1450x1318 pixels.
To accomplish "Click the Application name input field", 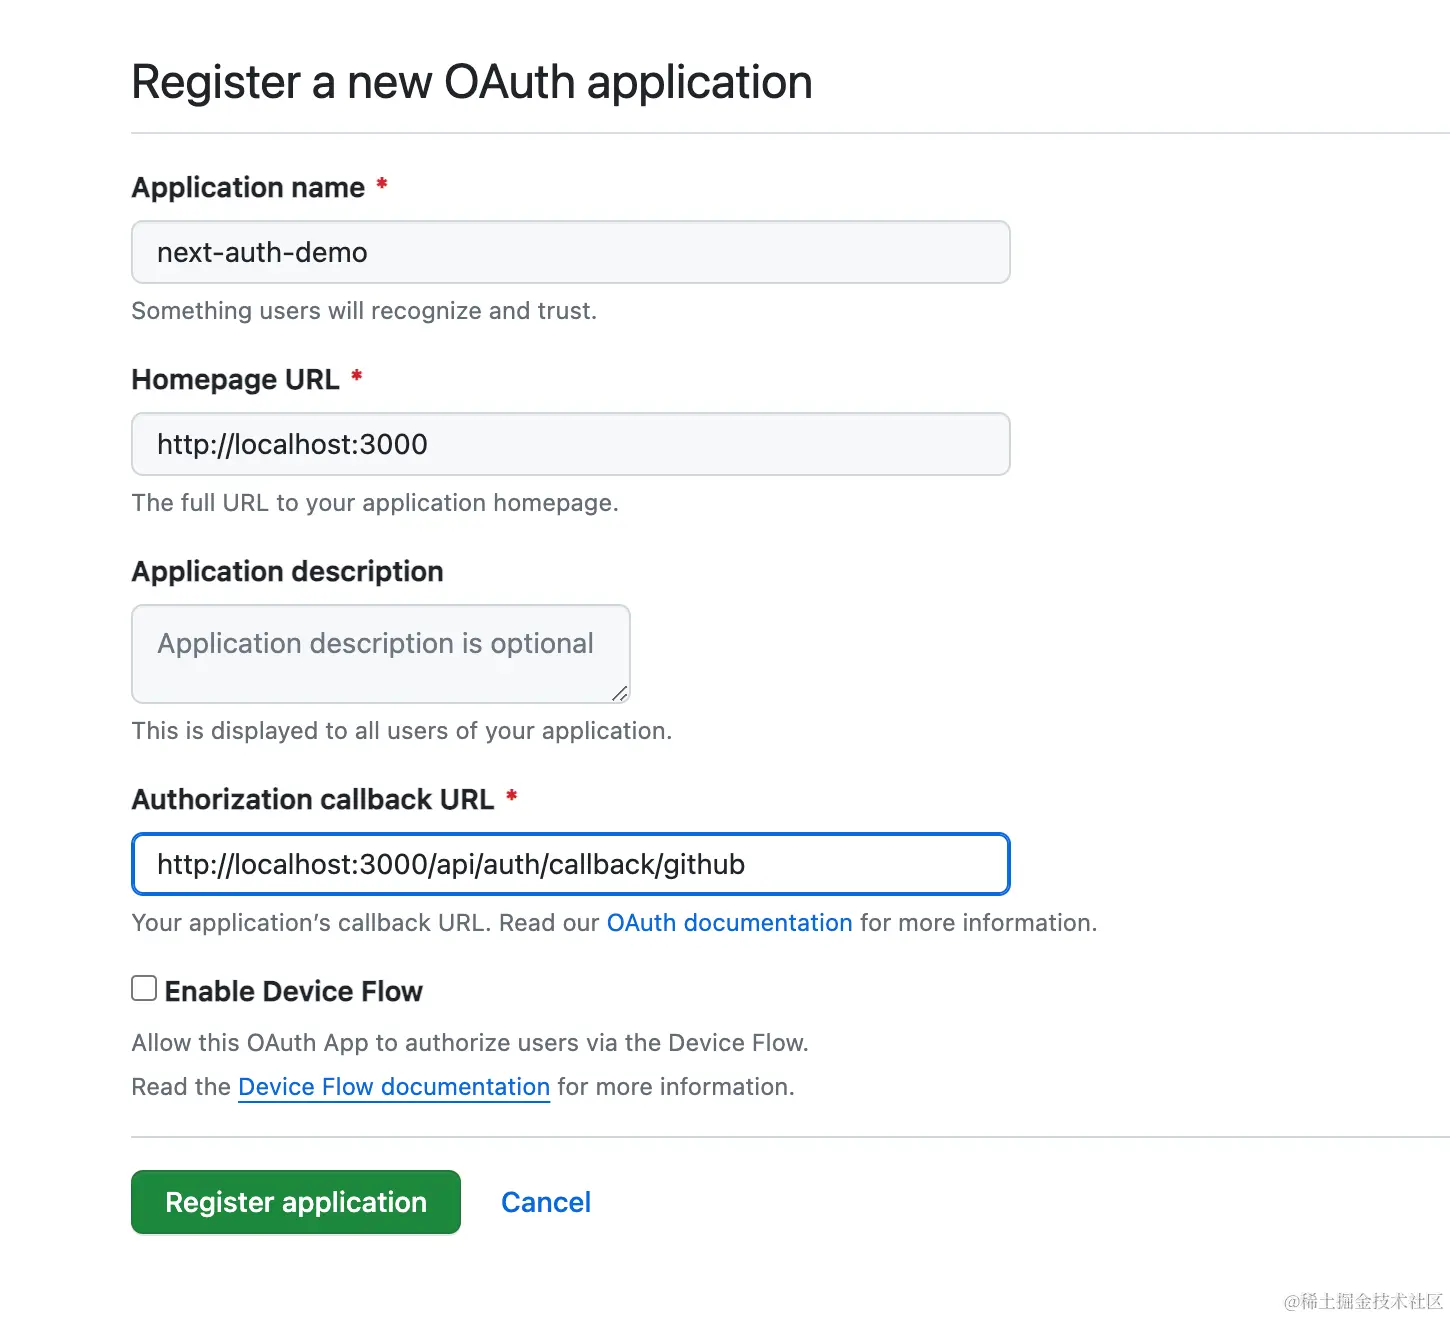I will coord(570,252).
